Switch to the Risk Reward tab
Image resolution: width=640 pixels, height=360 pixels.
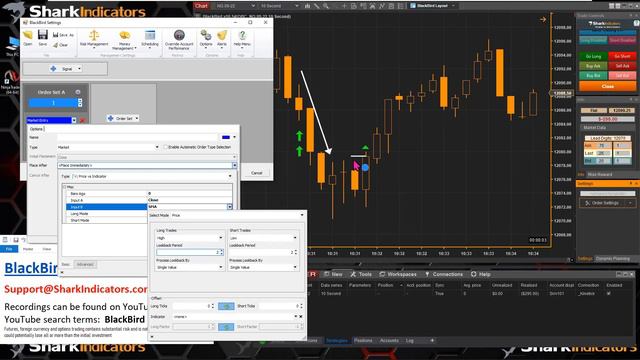(x=600, y=174)
